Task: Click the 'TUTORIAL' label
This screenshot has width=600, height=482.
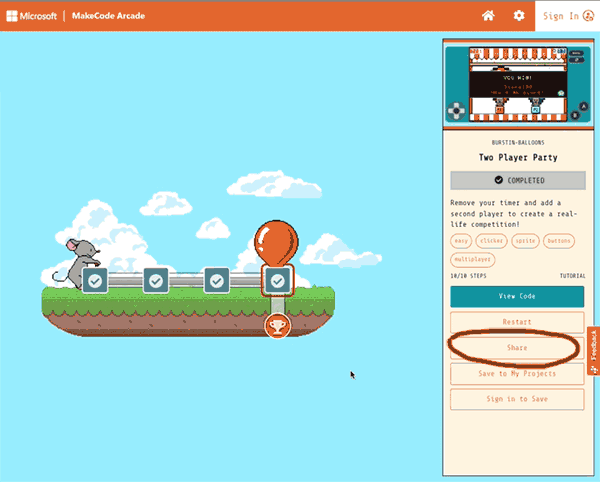Action: [x=572, y=276]
